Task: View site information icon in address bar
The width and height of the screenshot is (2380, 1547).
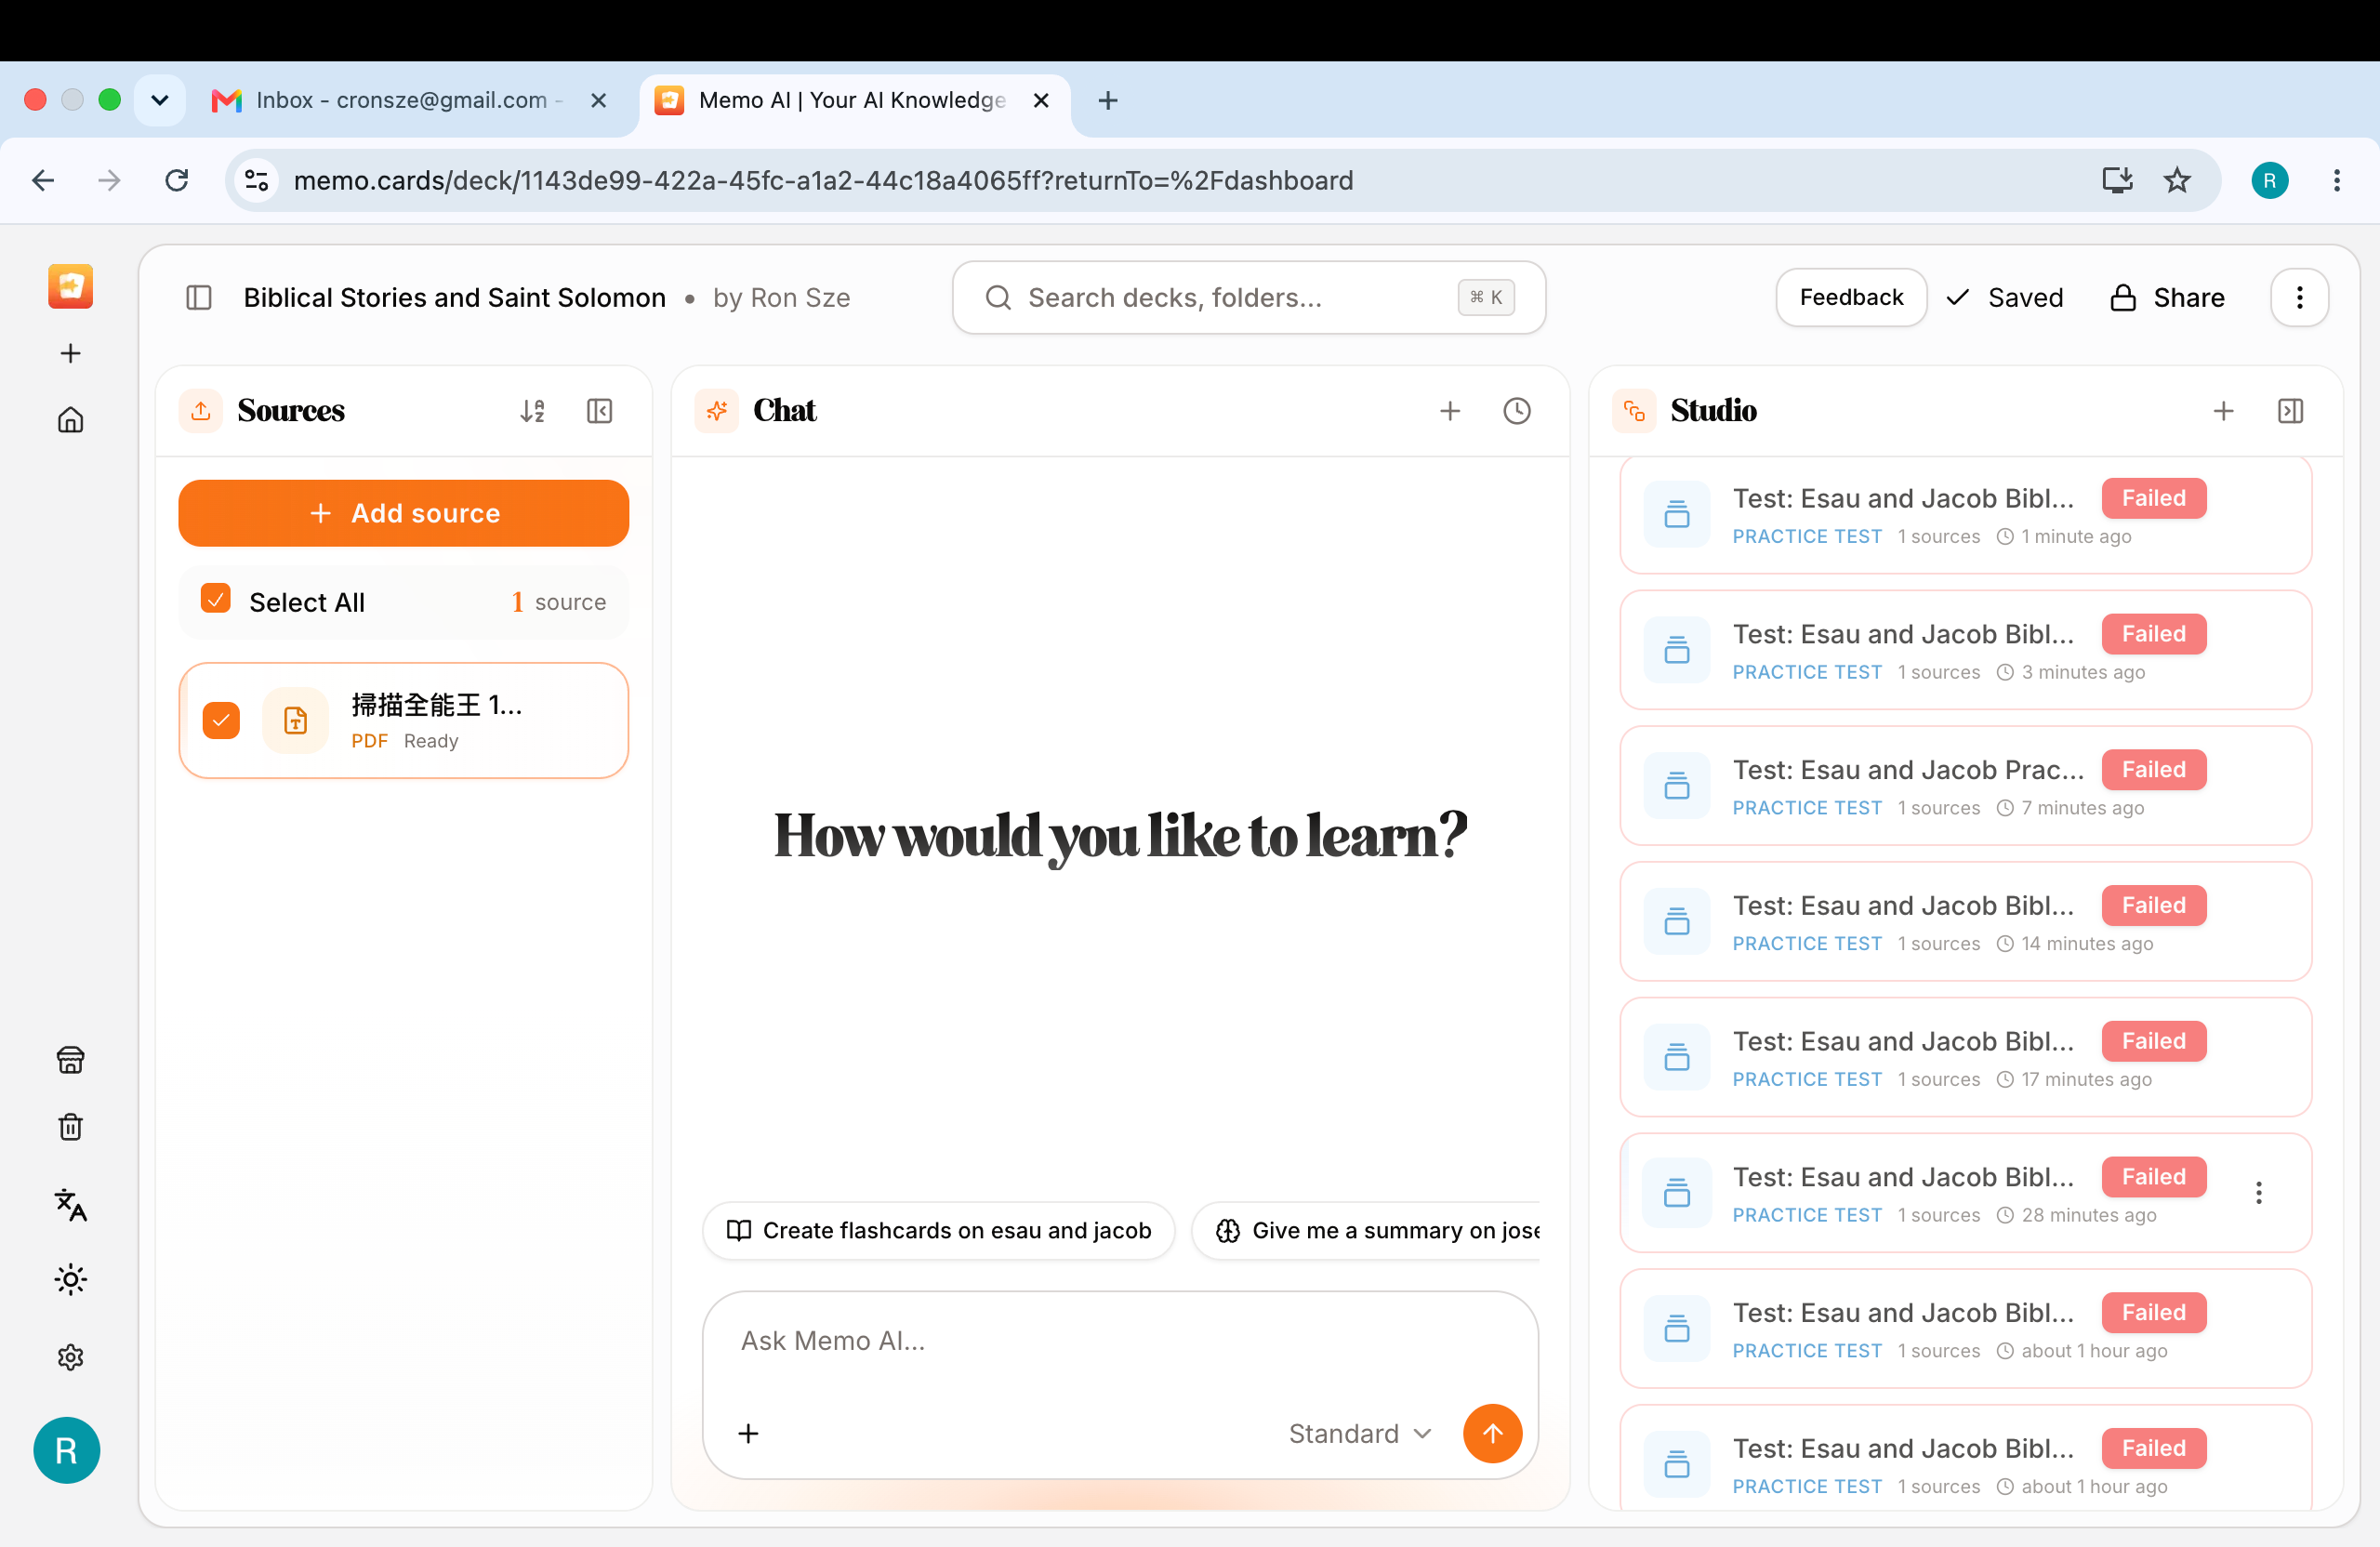Action: point(257,180)
